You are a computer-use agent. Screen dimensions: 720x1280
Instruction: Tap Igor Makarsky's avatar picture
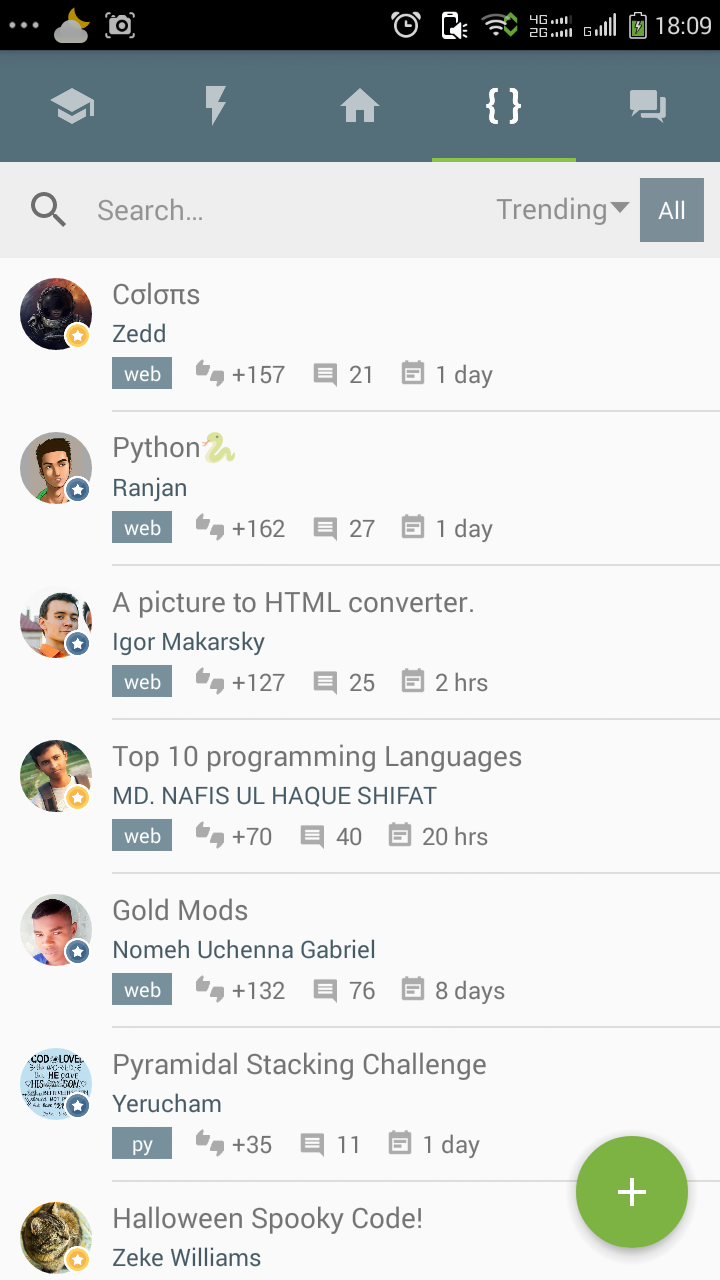pos(56,622)
